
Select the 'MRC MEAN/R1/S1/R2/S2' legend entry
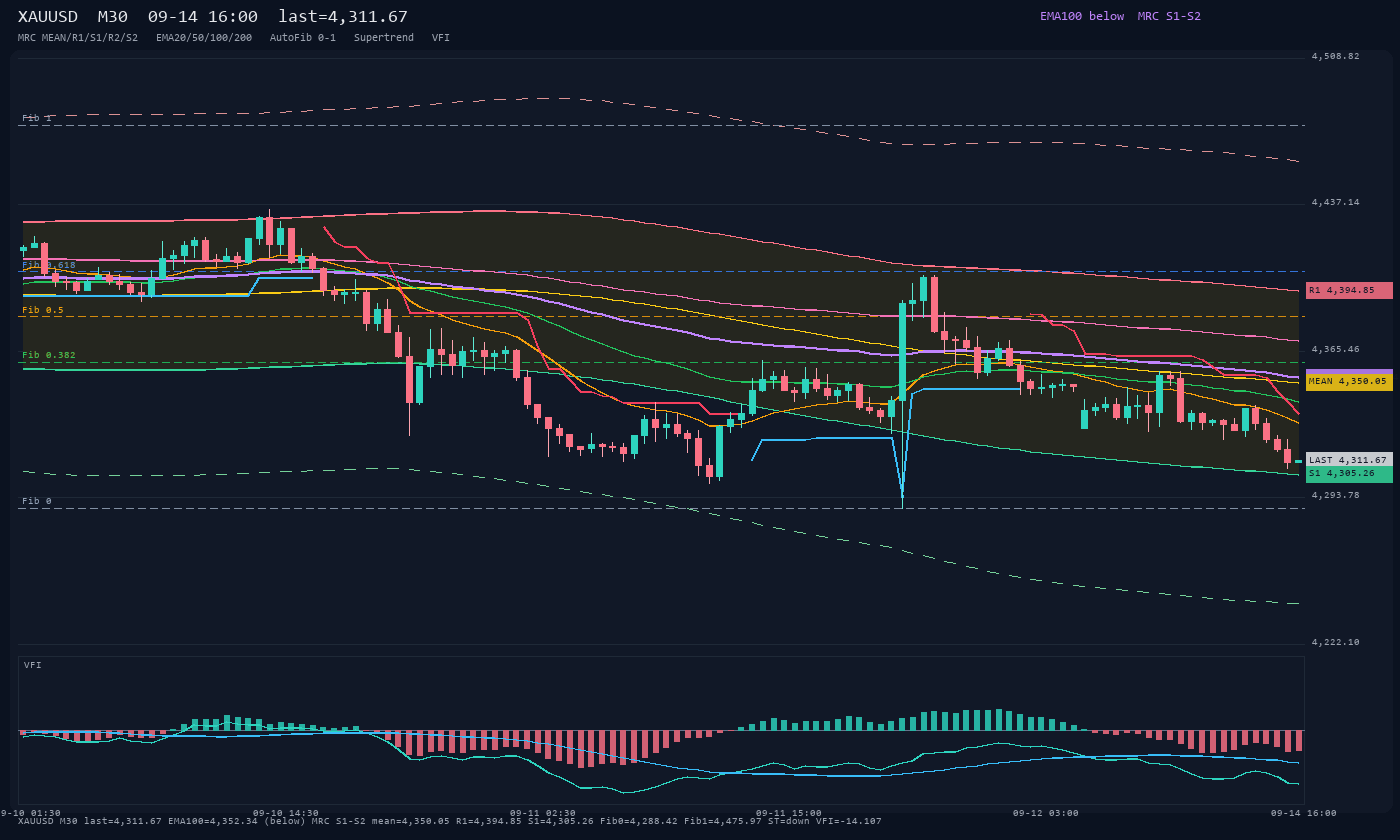click(x=78, y=38)
